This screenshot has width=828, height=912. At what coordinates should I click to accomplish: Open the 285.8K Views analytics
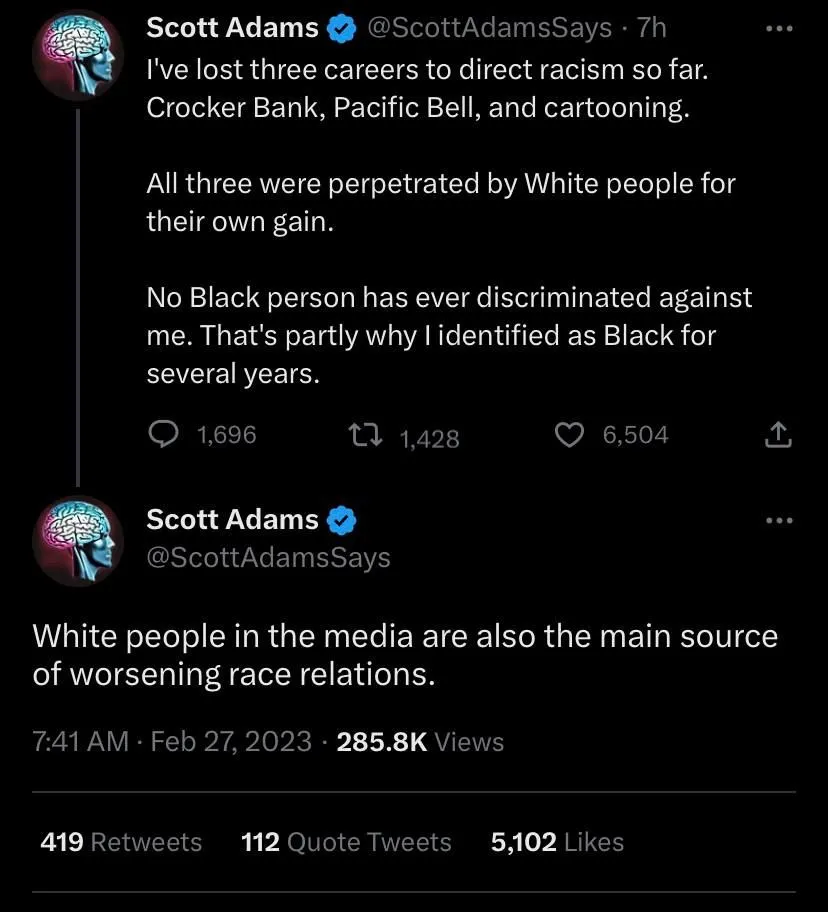click(x=421, y=742)
